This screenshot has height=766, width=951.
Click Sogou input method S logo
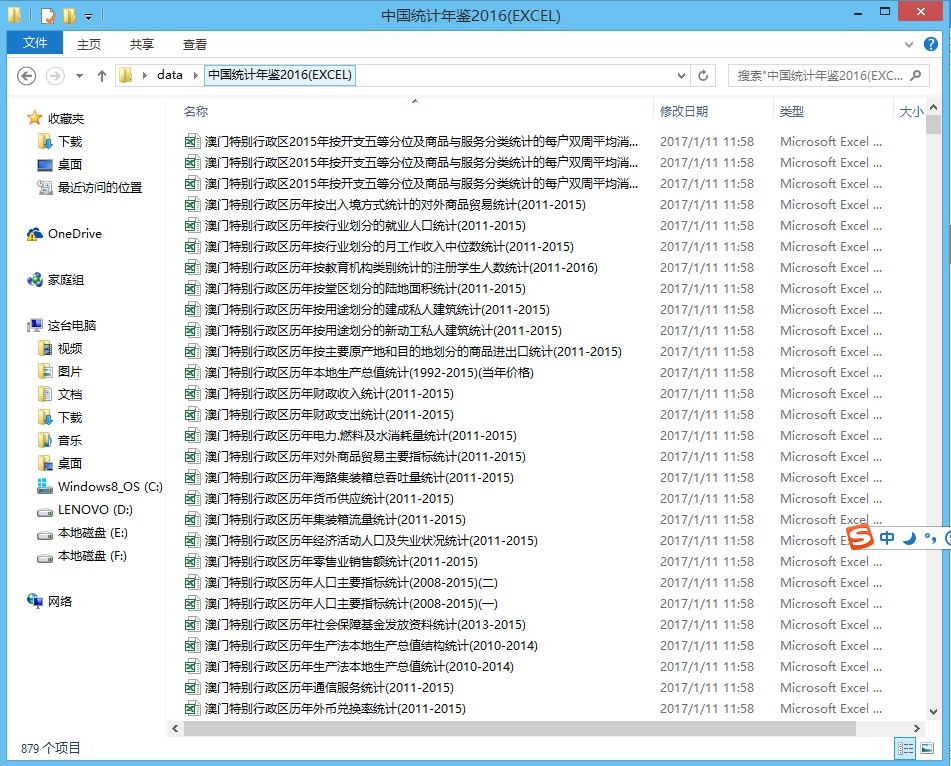click(x=859, y=537)
